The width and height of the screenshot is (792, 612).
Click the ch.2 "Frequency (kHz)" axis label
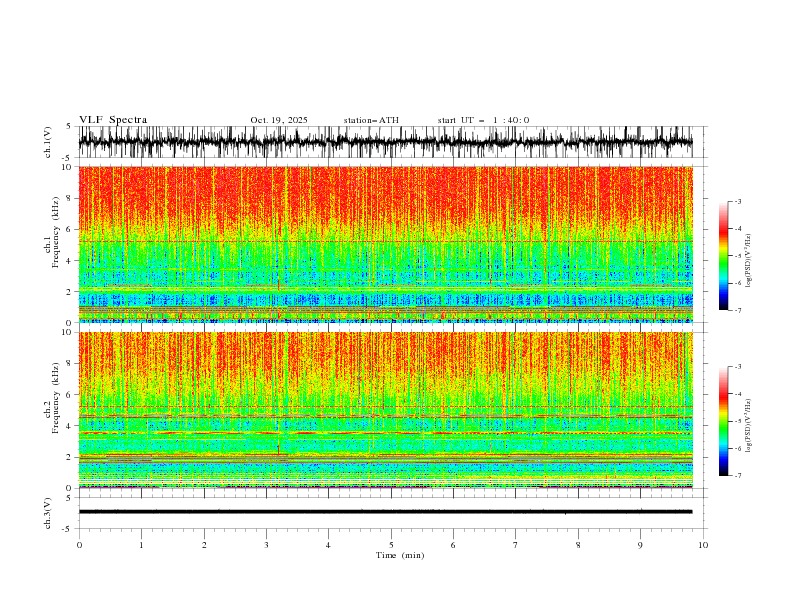point(55,398)
